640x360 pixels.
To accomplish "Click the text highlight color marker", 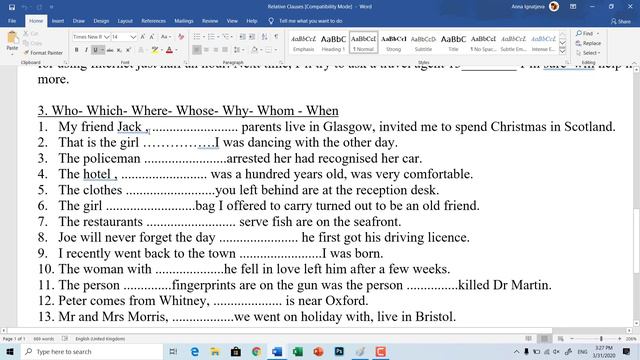I will (155, 50).
